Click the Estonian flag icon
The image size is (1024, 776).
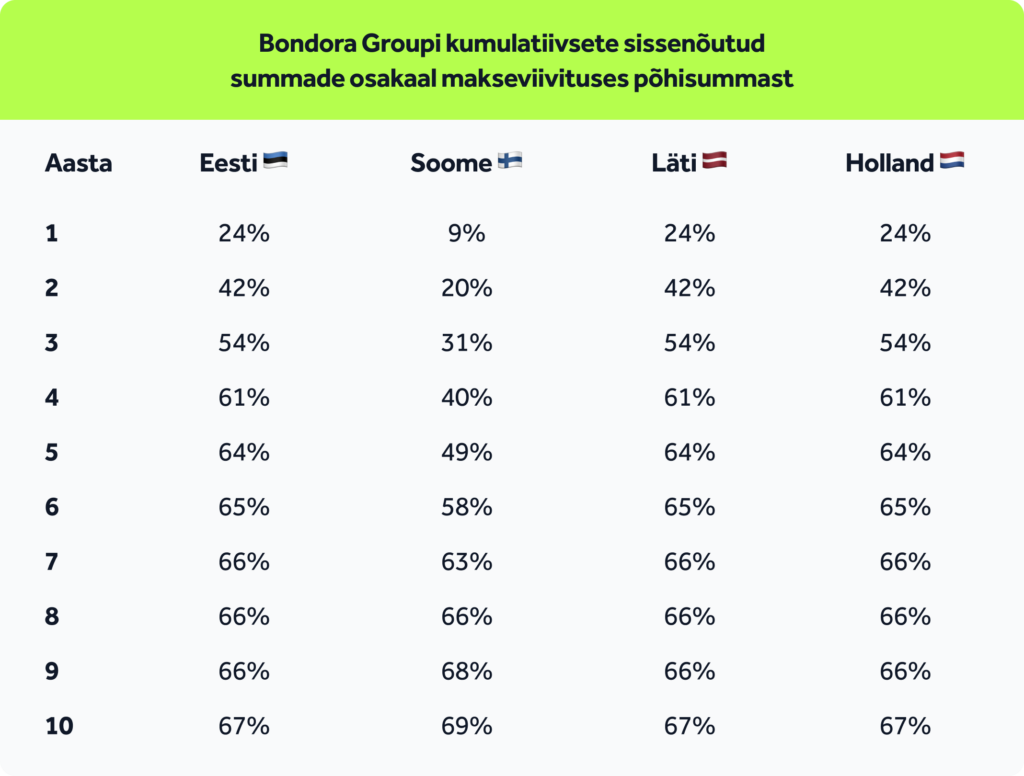[x=276, y=161]
